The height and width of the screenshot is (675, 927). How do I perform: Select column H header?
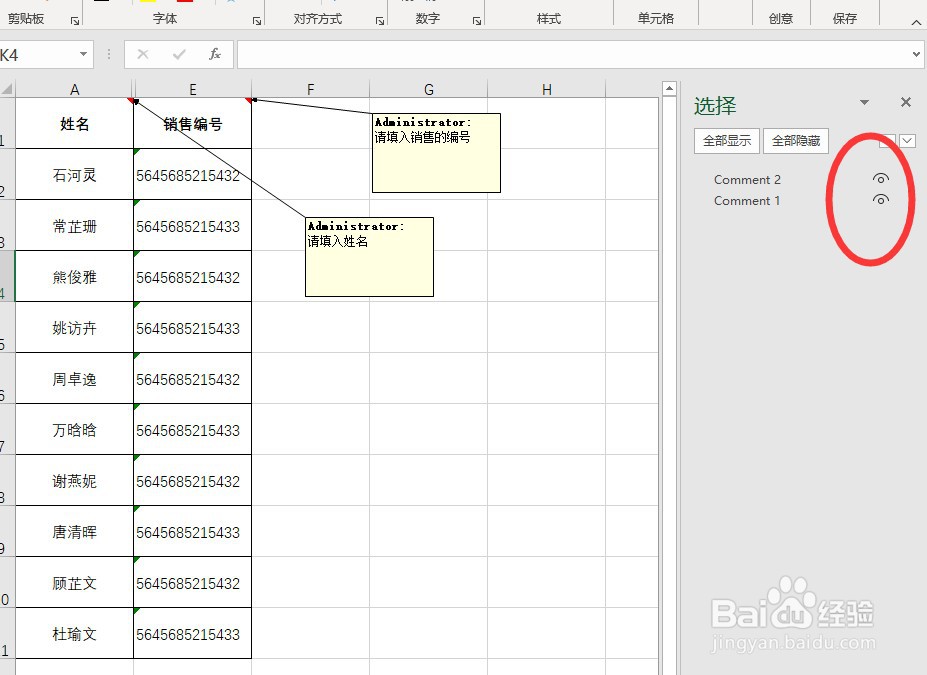(x=546, y=89)
